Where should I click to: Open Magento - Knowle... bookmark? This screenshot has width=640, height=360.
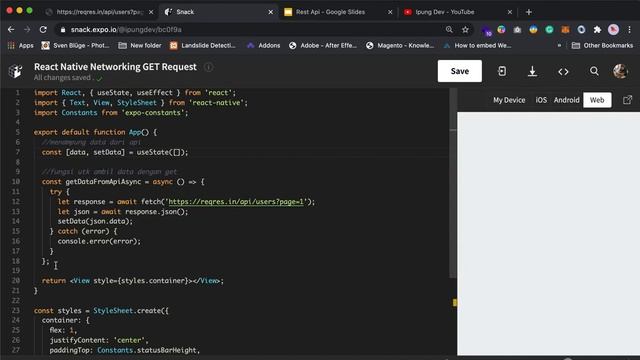[400, 45]
